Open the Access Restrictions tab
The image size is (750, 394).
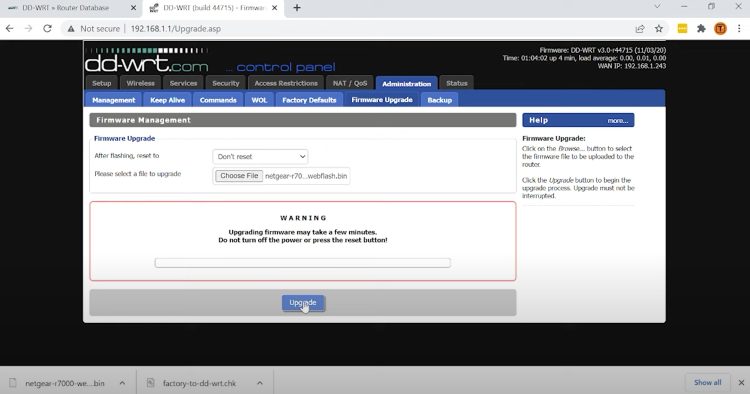(x=286, y=83)
